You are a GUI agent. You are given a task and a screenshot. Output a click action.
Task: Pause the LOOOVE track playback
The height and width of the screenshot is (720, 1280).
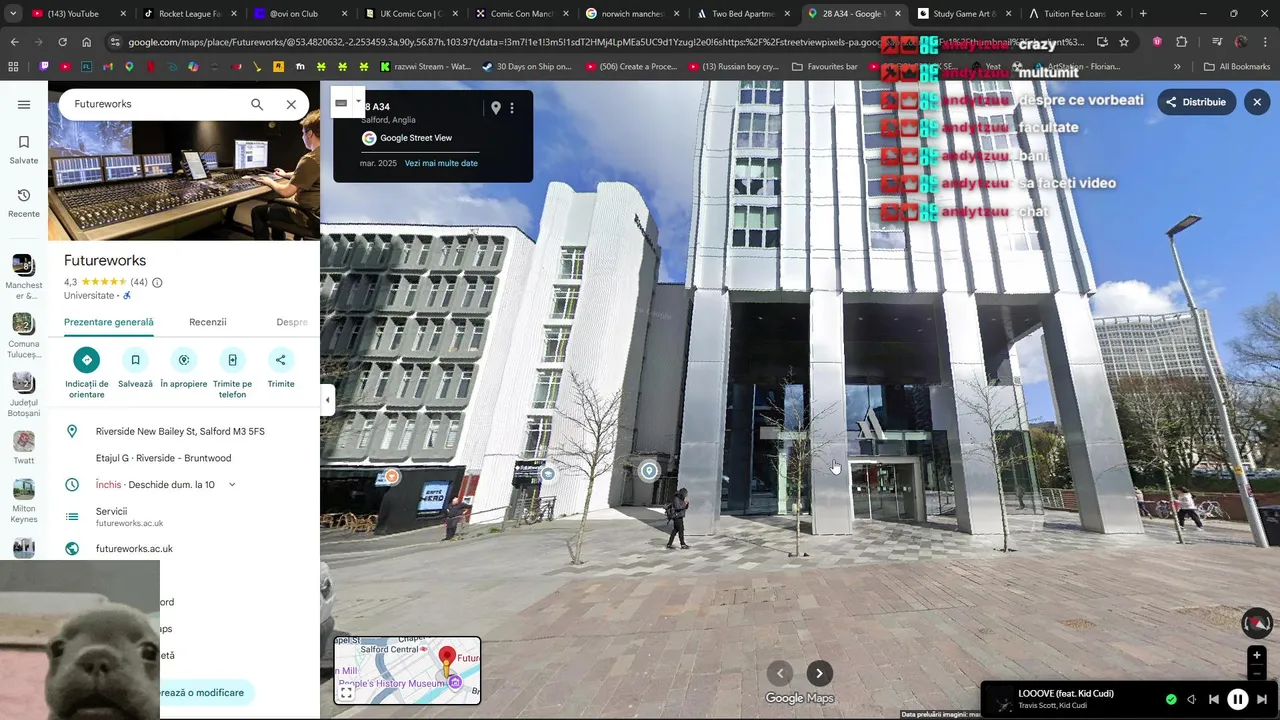click(1237, 699)
